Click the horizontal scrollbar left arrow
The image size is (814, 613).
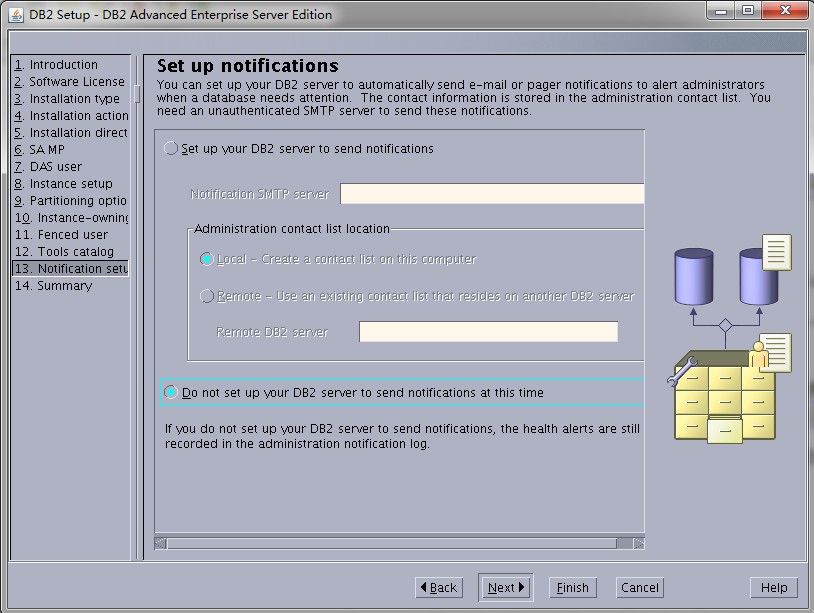pos(160,543)
